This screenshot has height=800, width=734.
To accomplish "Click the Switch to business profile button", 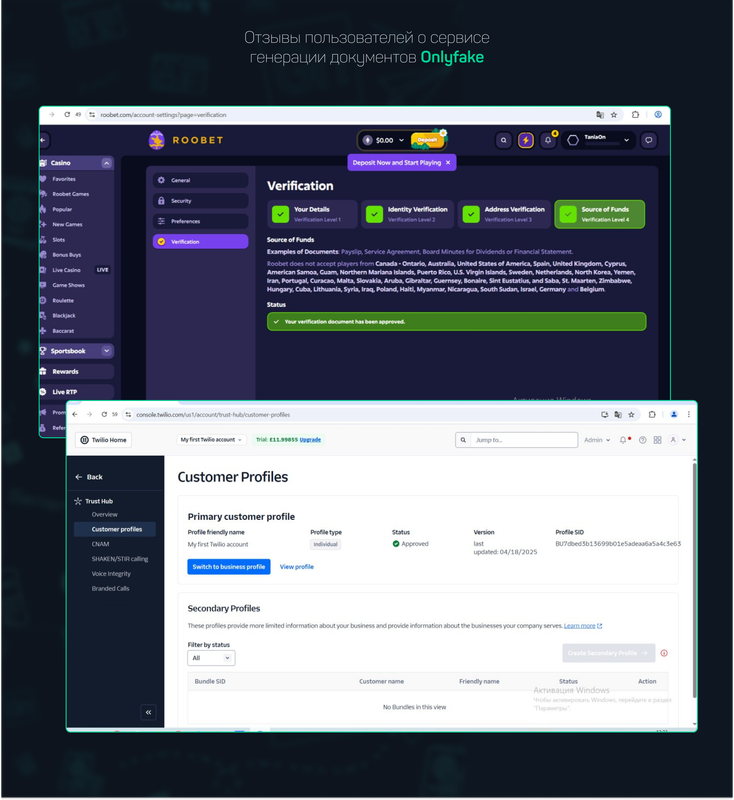I will [228, 566].
